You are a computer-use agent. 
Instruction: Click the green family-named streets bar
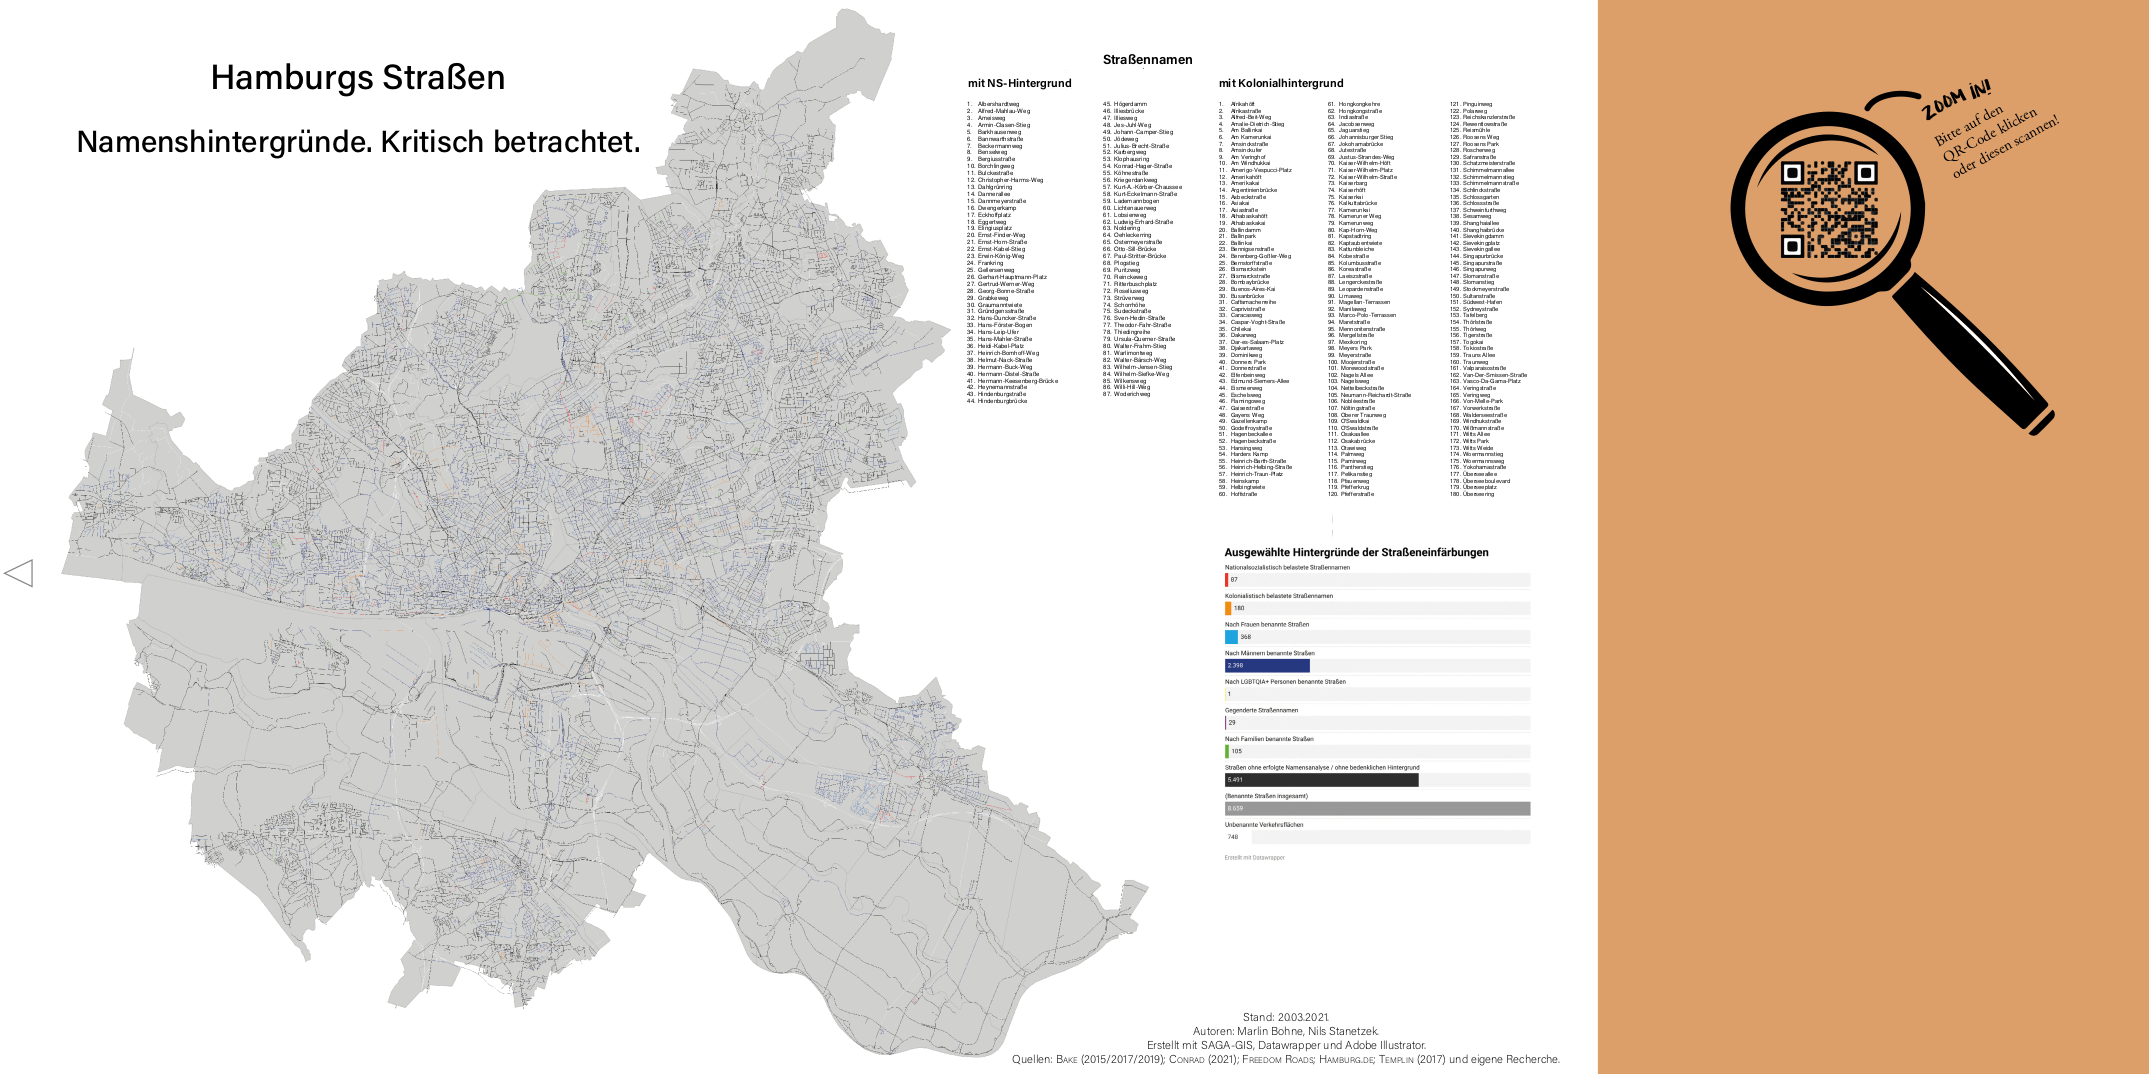[1227, 751]
